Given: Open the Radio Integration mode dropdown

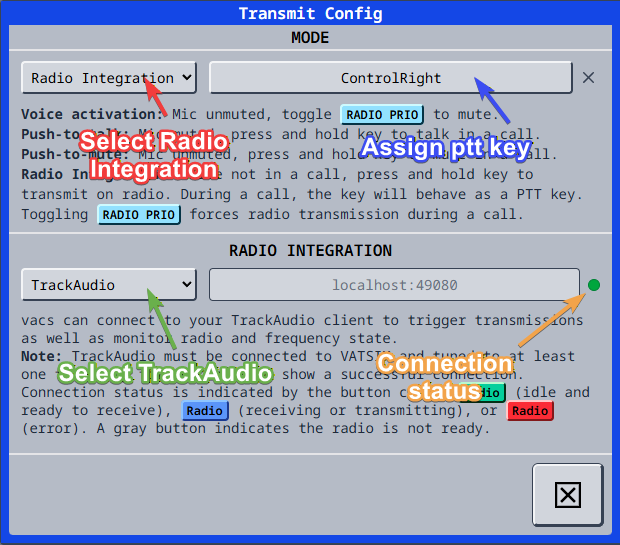Looking at the screenshot, I should click(108, 78).
